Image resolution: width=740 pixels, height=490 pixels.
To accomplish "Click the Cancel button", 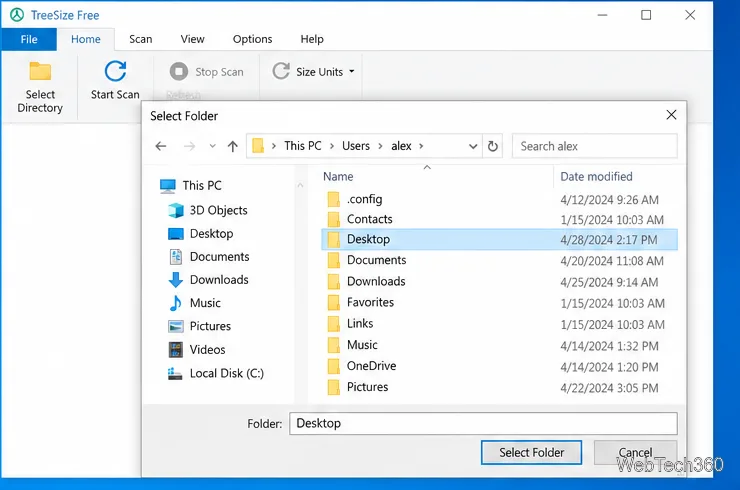I will click(x=635, y=453).
